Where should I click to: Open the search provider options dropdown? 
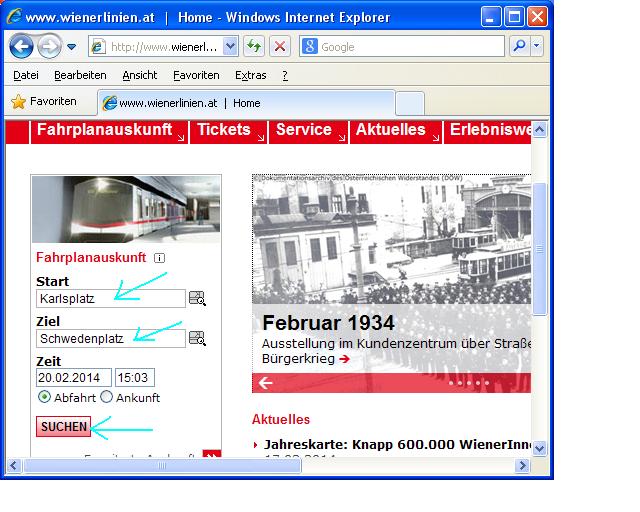click(537, 46)
